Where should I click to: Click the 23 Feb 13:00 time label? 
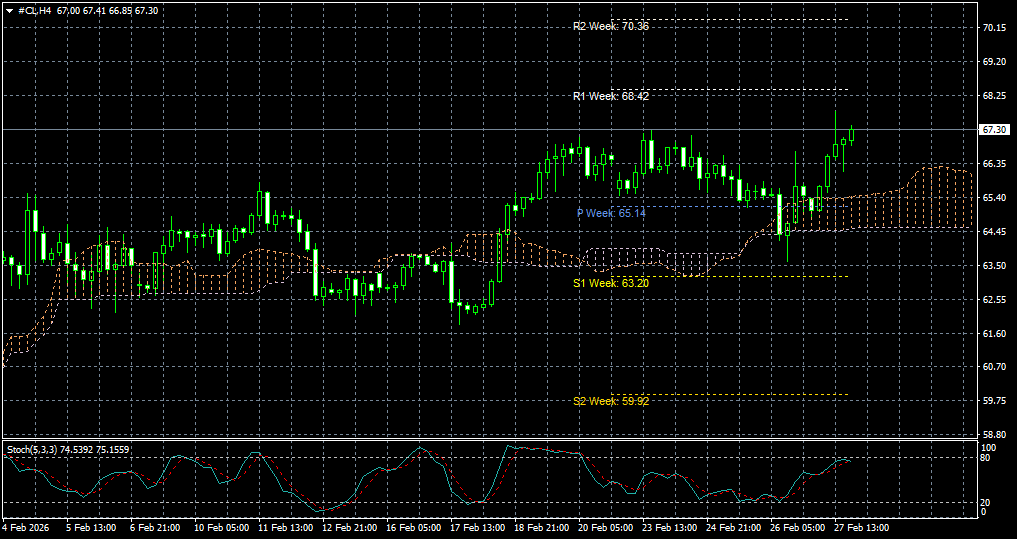coord(671,528)
